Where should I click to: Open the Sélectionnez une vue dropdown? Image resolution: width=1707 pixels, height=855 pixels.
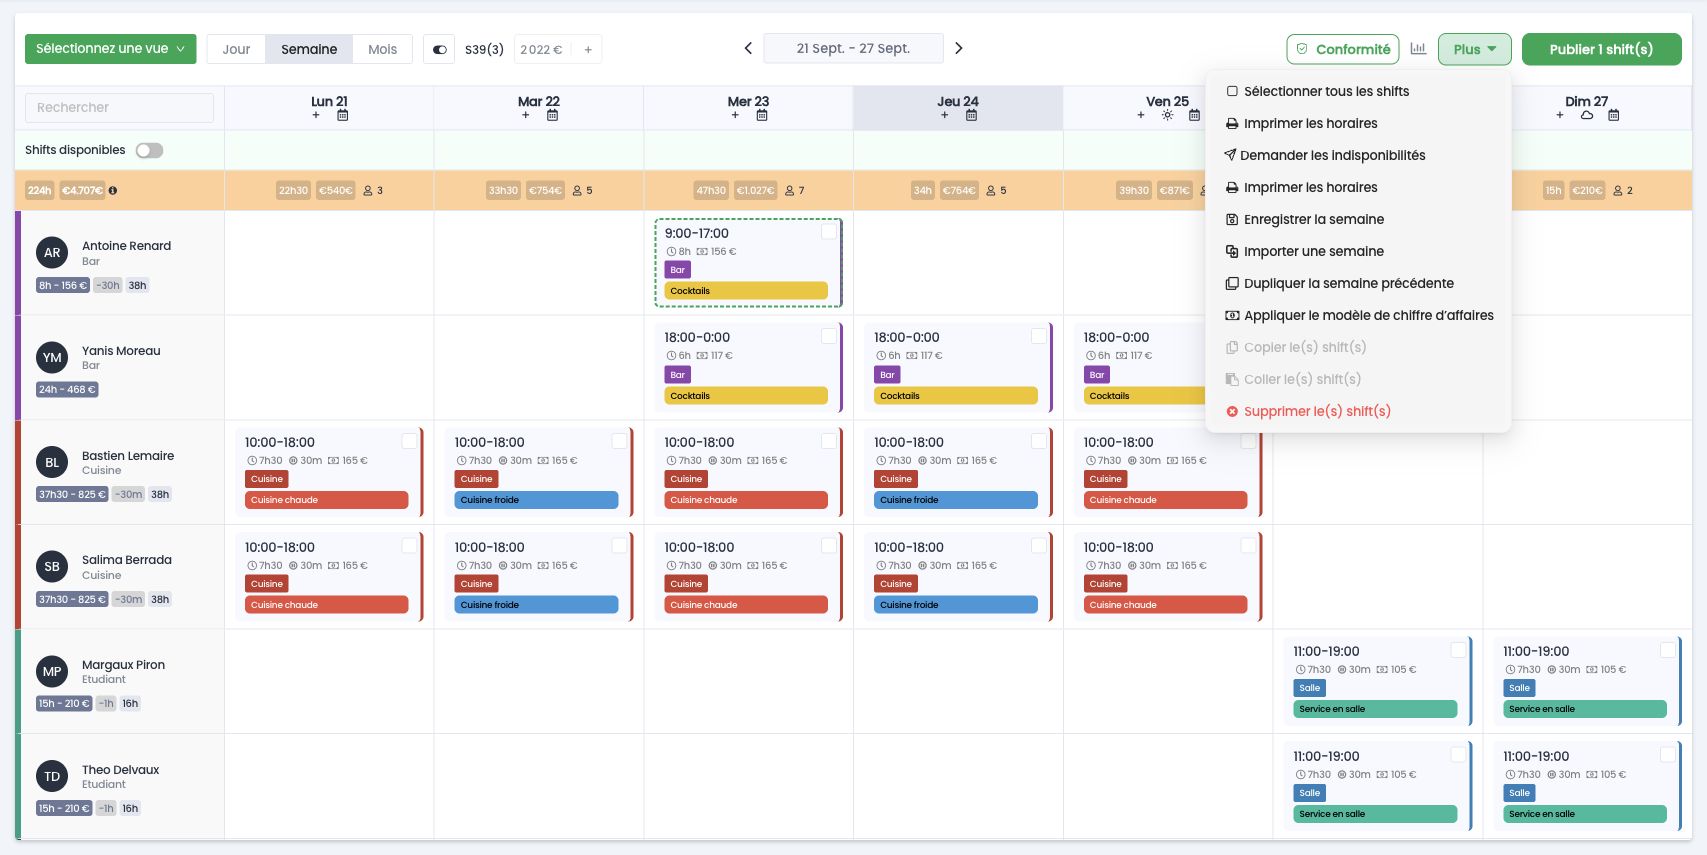111,48
